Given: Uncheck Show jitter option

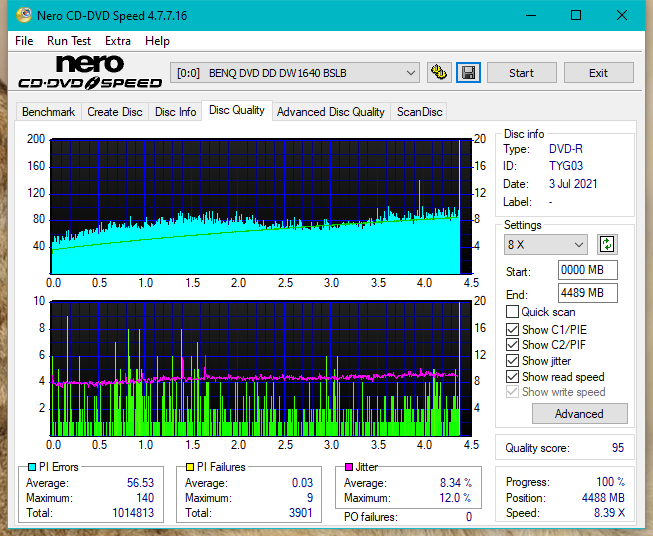Looking at the screenshot, I should (x=512, y=360).
